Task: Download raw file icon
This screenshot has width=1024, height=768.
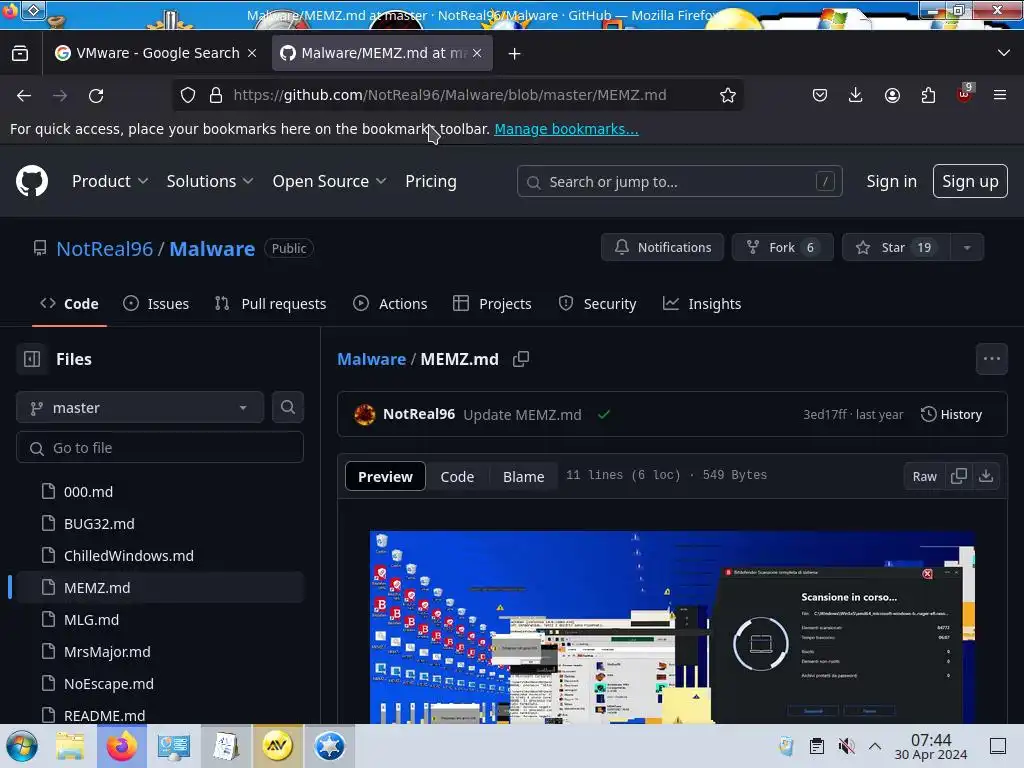Action: coord(986,476)
